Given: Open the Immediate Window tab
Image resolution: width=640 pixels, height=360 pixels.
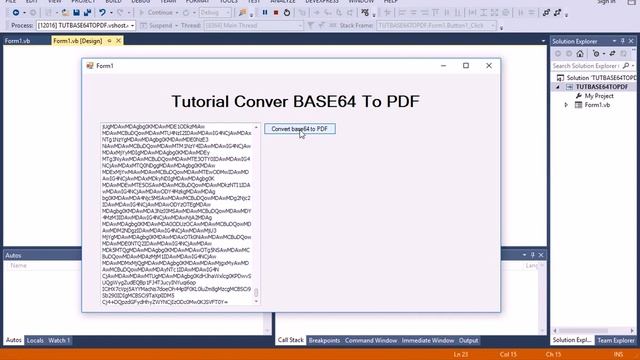Looking at the screenshot, I should [428, 340].
